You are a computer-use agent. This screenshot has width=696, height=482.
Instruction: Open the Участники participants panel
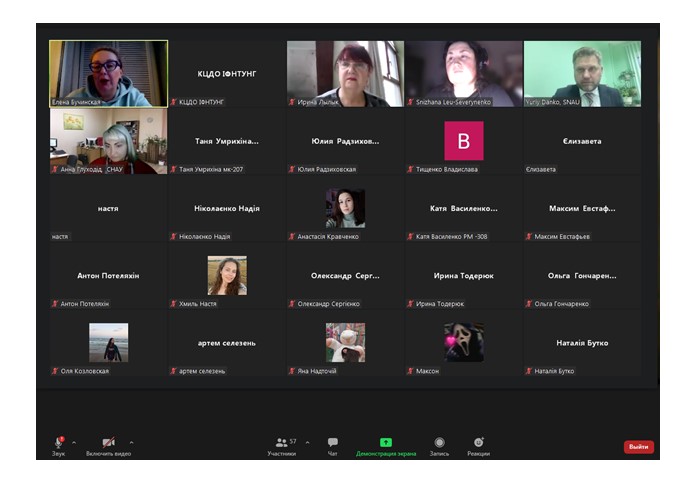281,442
